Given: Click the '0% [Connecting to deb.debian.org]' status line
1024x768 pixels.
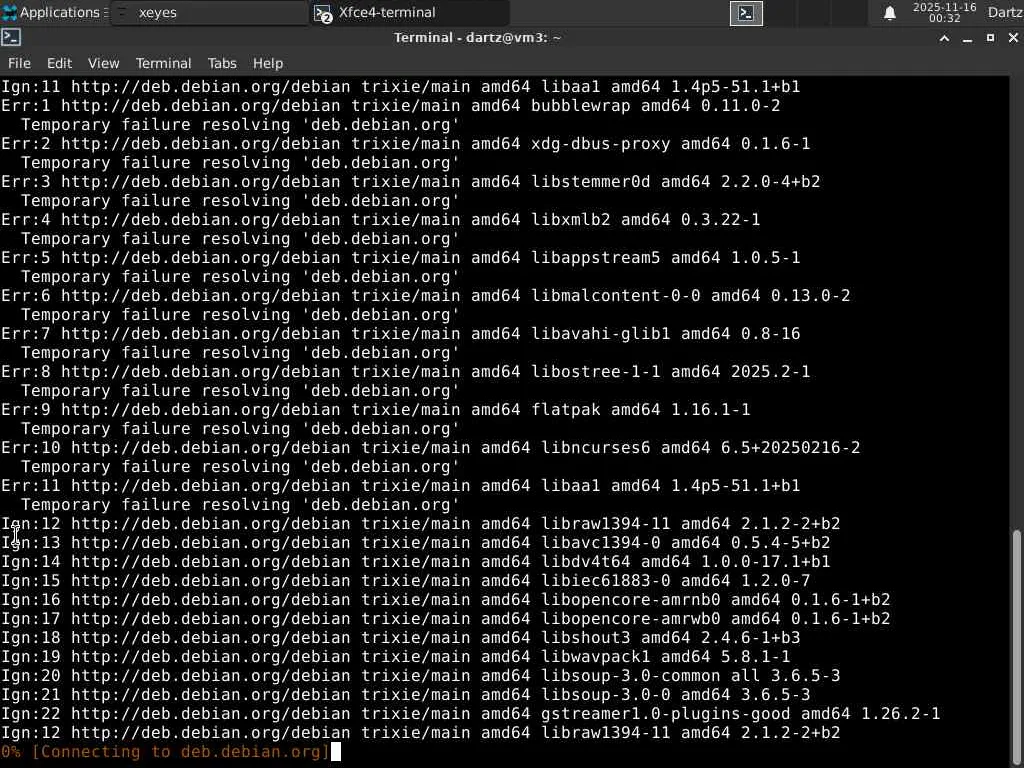Looking at the screenshot, I should [165, 752].
